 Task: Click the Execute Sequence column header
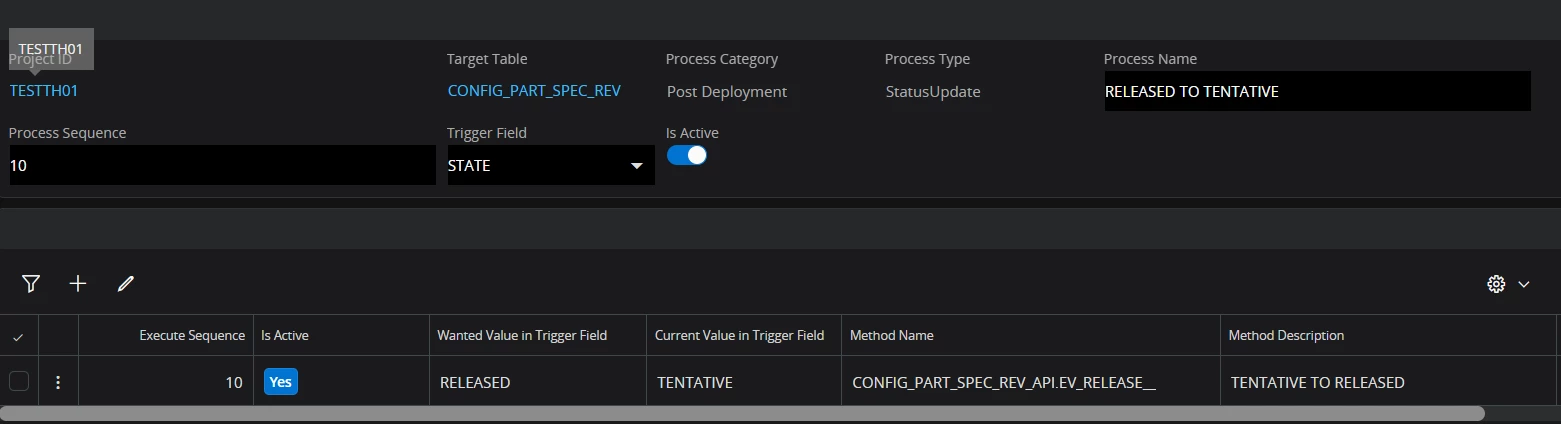[191, 336]
